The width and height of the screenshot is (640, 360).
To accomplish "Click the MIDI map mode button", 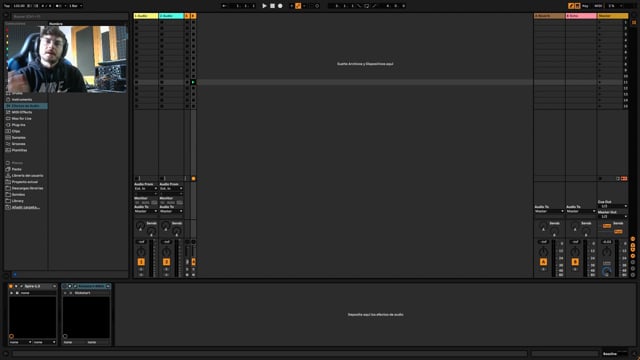I will [598, 6].
